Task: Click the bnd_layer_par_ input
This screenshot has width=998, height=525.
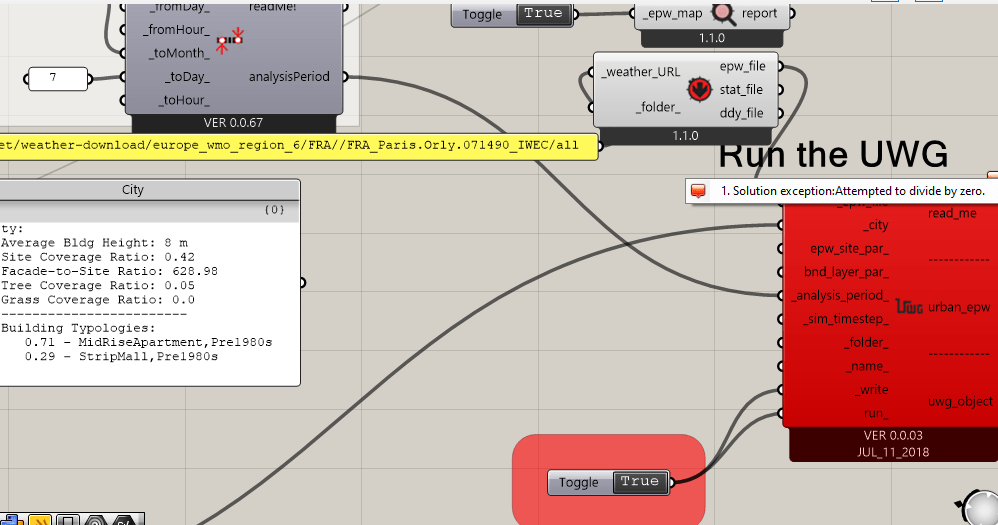Action: click(846, 272)
